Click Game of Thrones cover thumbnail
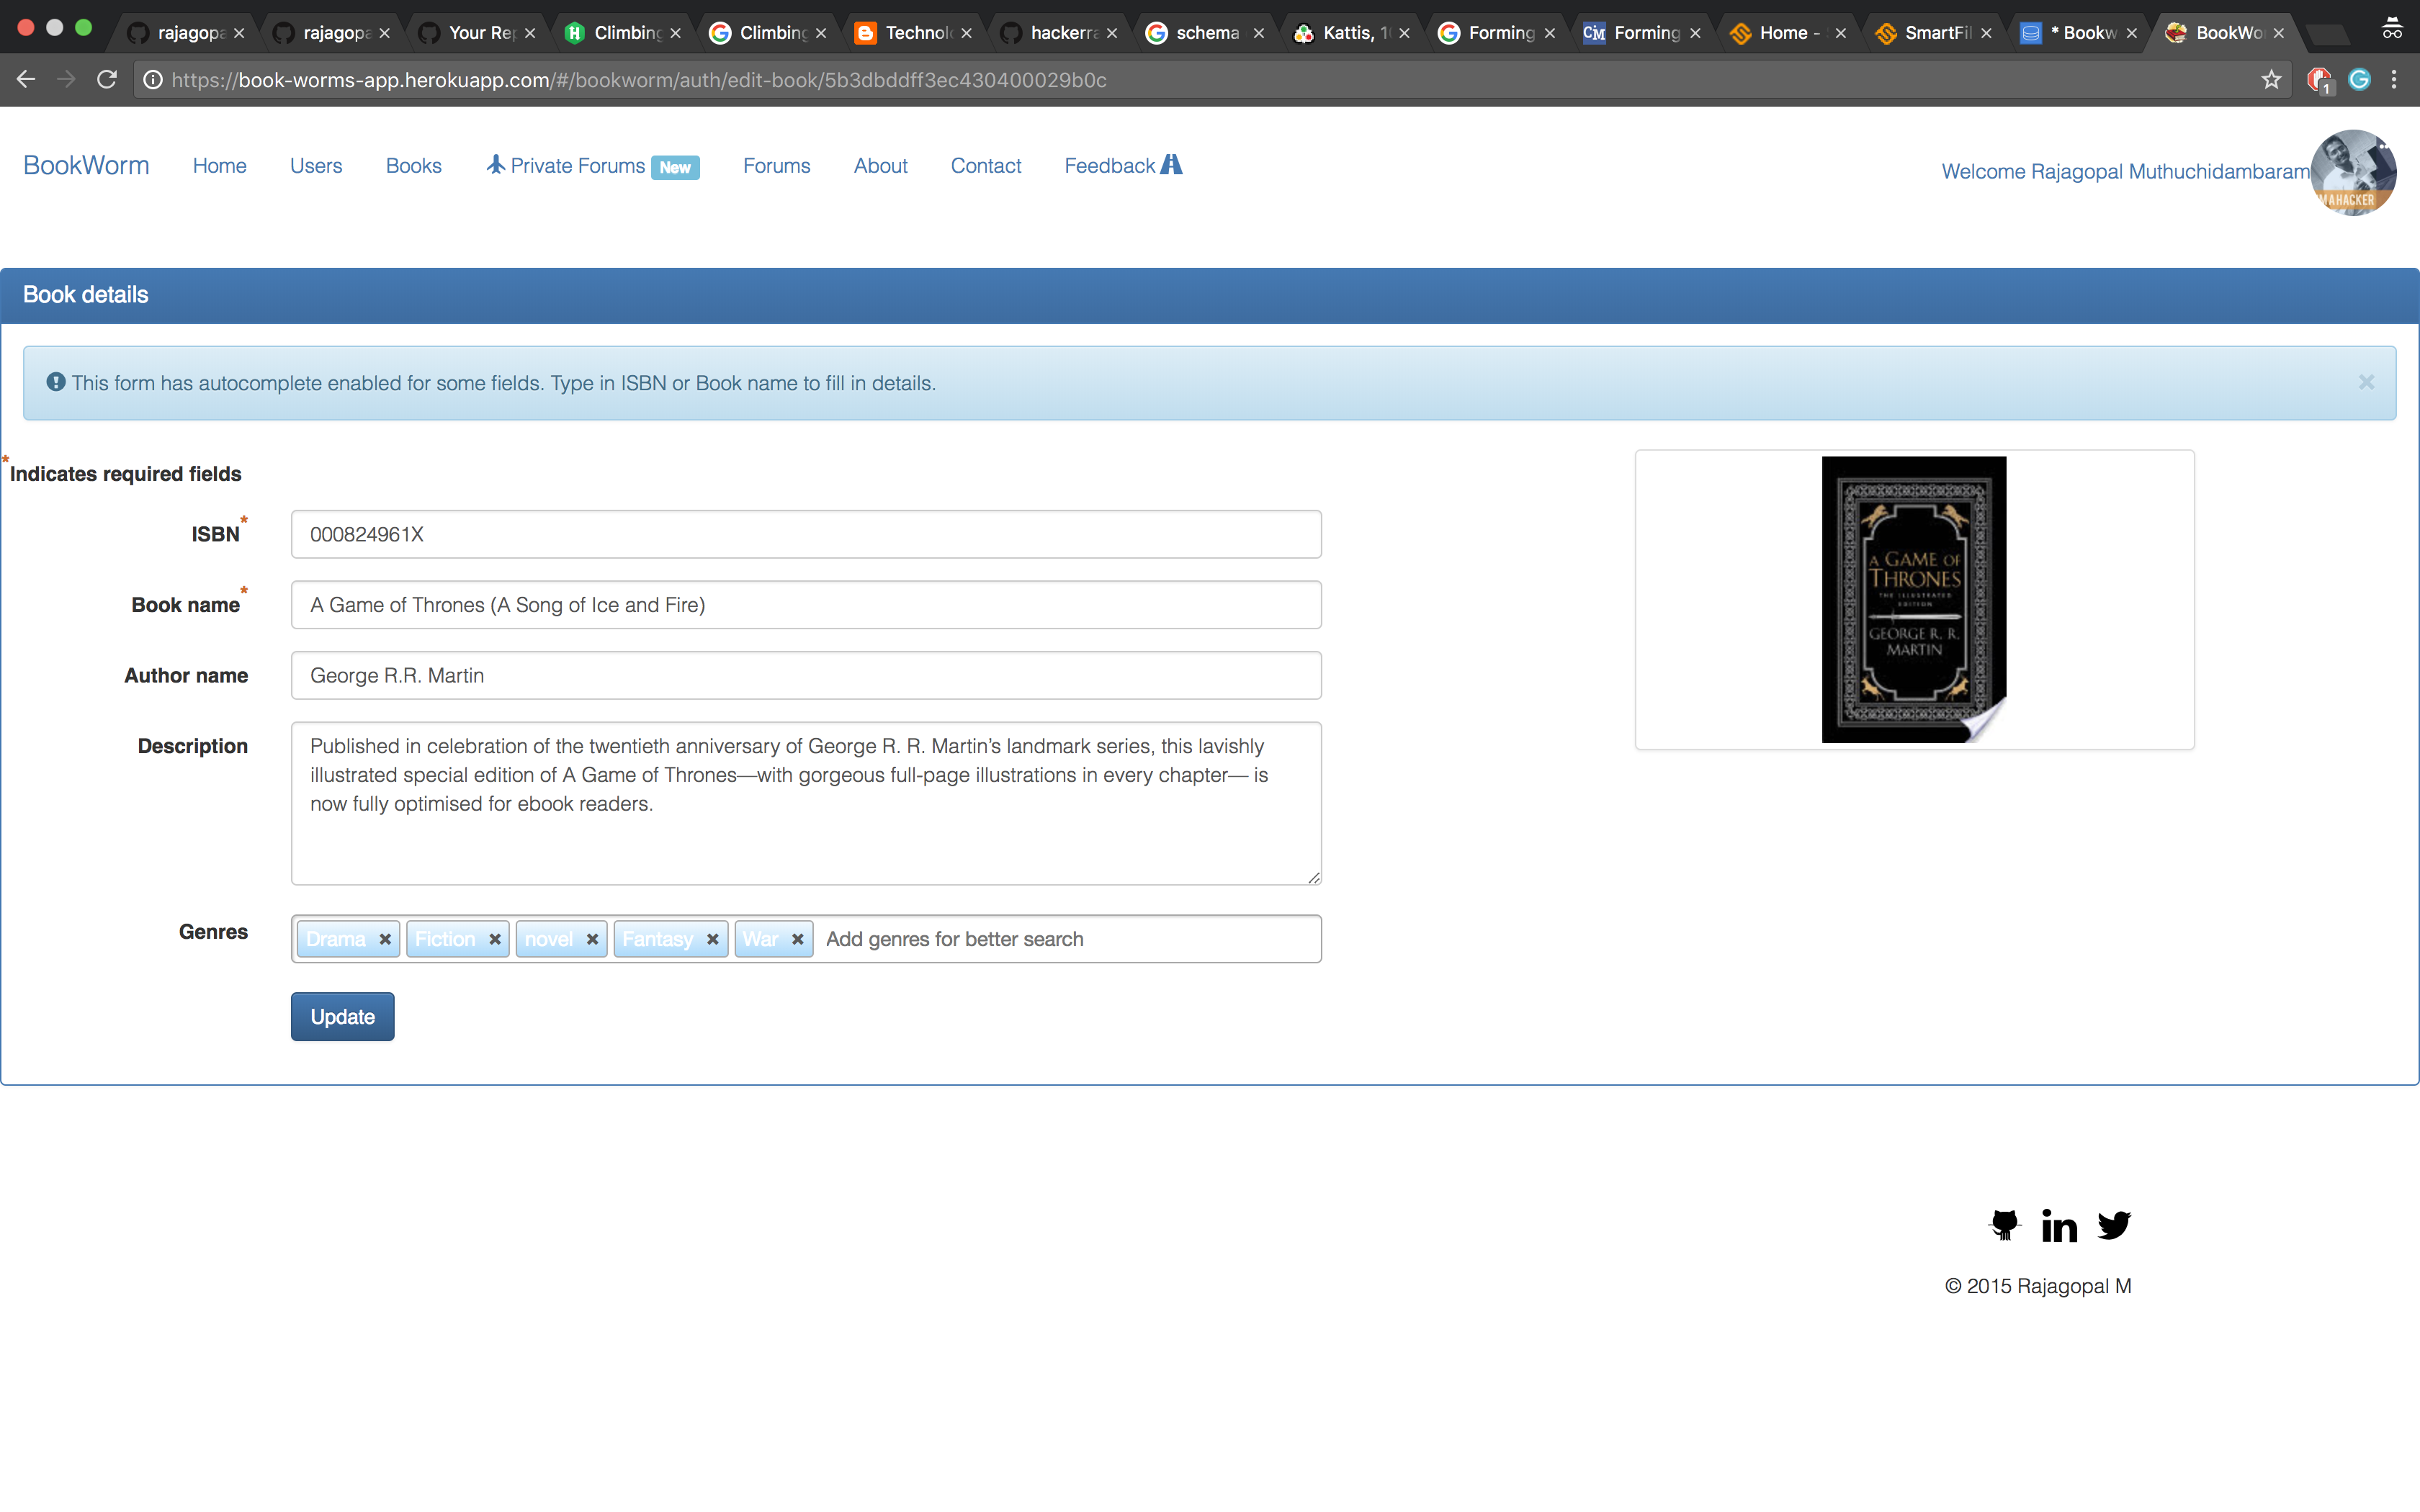 point(1913,599)
